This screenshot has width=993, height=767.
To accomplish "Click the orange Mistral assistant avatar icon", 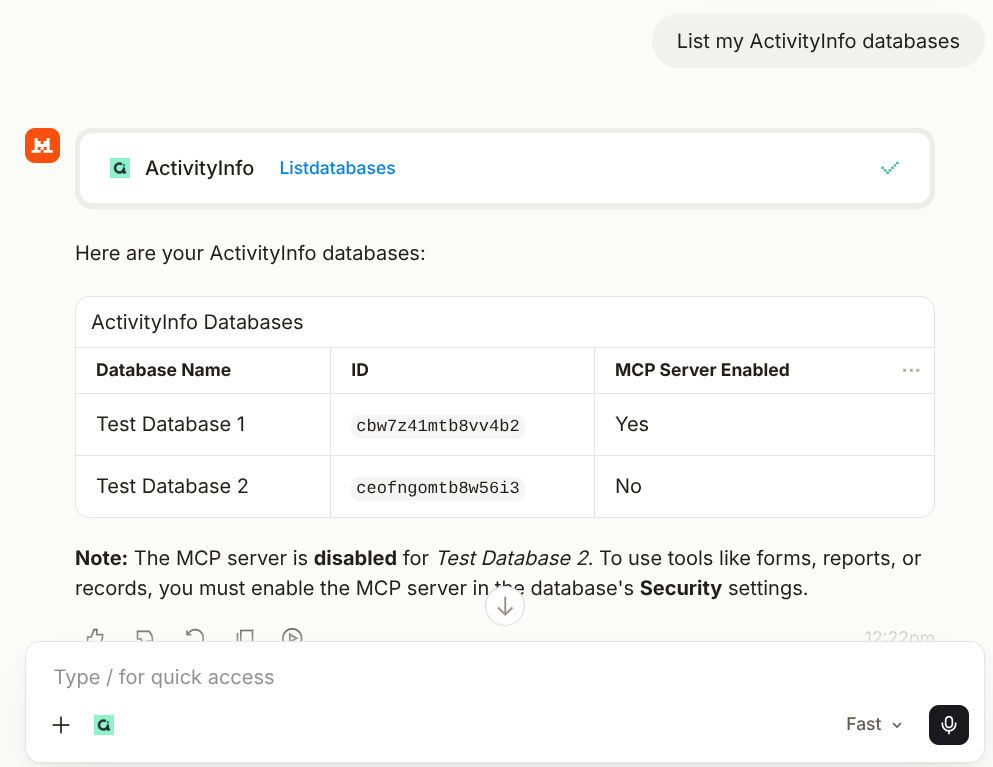I will point(42,146).
